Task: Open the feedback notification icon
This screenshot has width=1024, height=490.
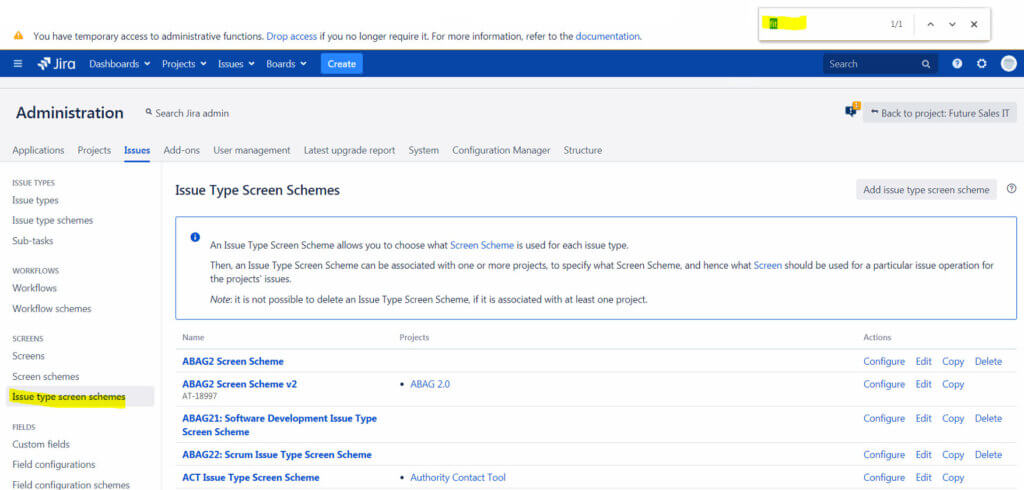Action: 851,110
